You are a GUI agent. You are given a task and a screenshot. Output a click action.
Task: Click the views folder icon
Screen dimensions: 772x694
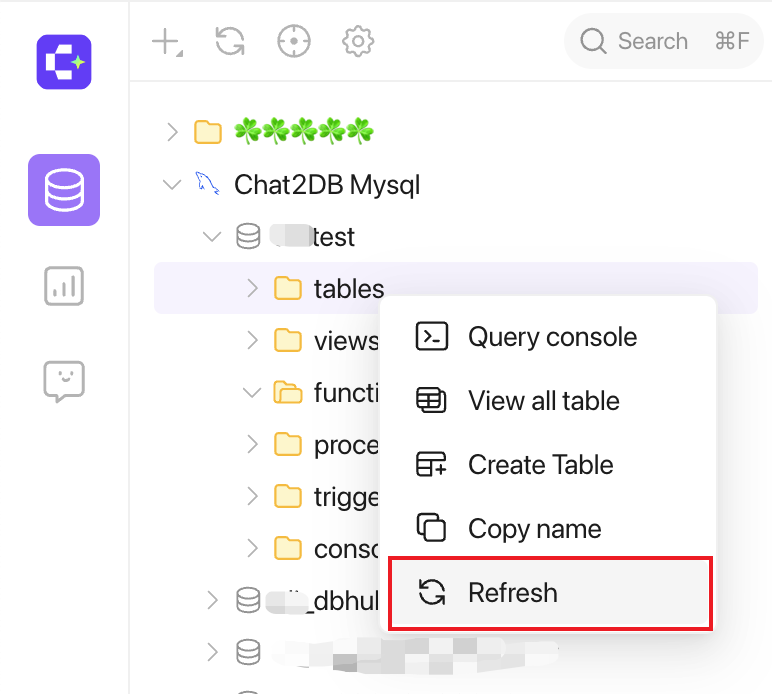point(288,340)
